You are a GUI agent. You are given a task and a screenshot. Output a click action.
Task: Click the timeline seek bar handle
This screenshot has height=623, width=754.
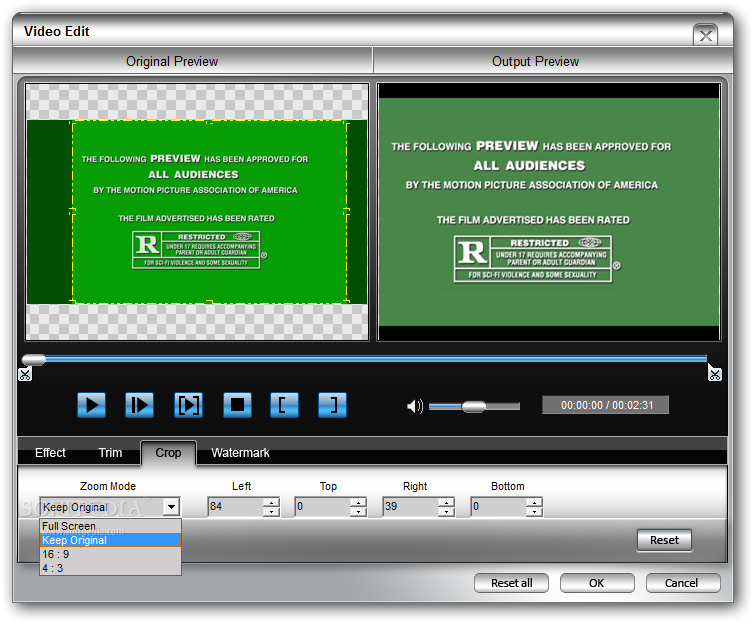pyautogui.click(x=34, y=360)
